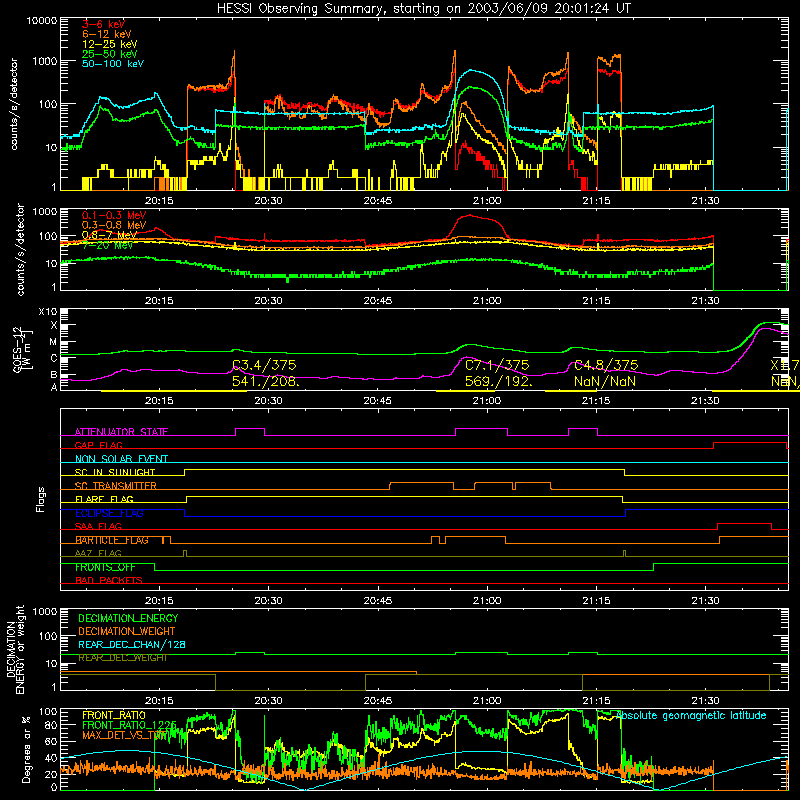Click the '0.1-0.3 MeV' legend label
Screen dimensions: 800x800
click(x=114, y=215)
